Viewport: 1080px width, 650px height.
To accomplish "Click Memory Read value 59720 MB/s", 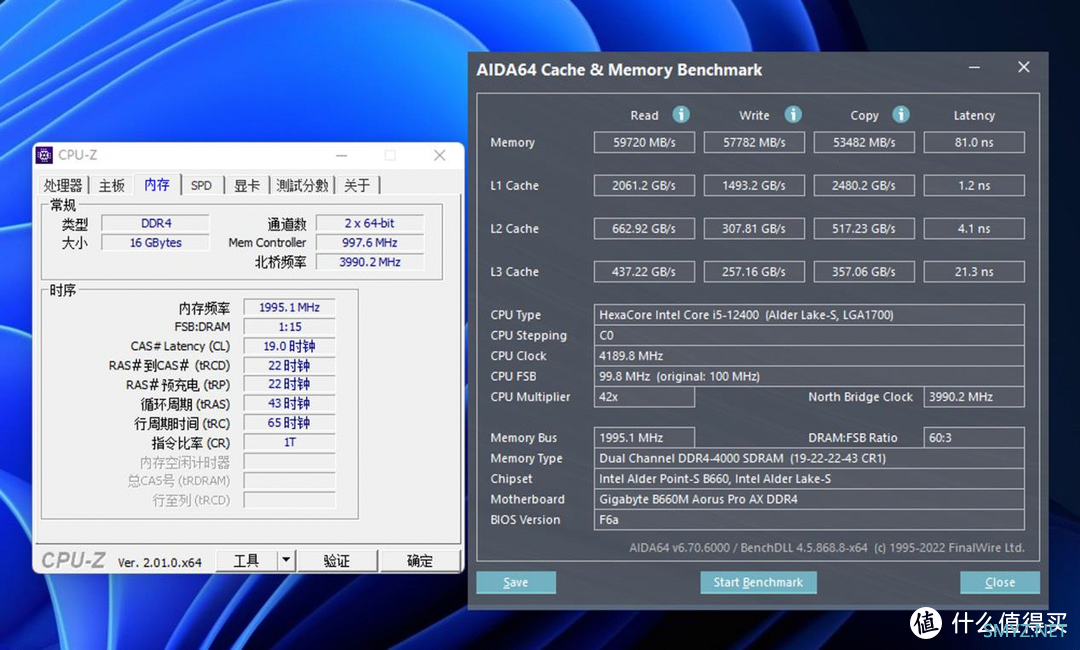I will tap(644, 143).
